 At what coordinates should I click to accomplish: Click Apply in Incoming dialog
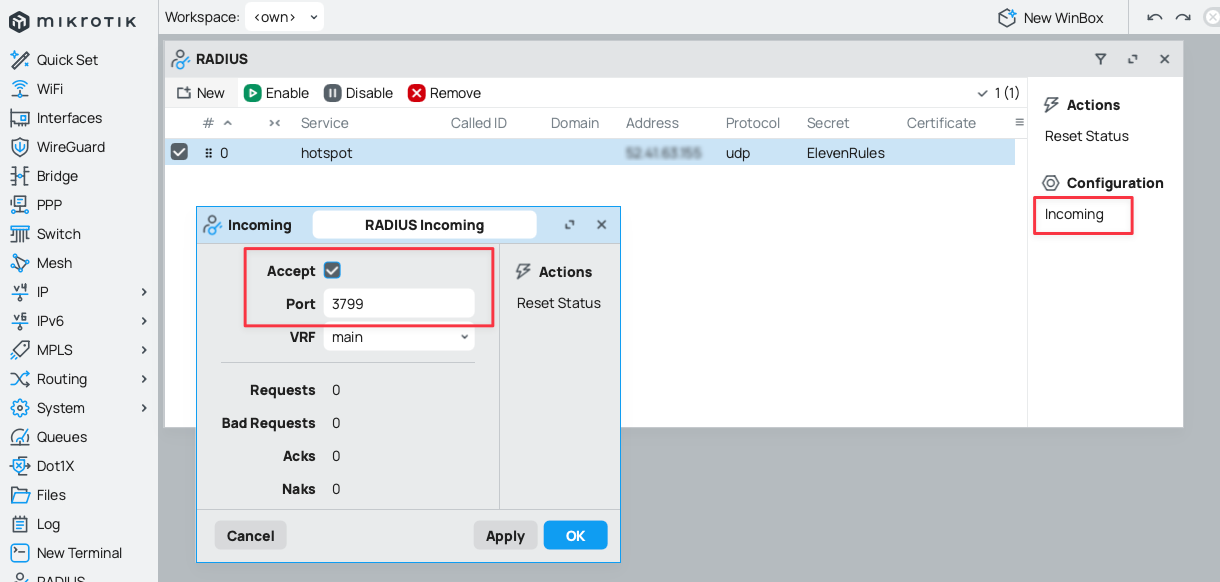(x=505, y=535)
